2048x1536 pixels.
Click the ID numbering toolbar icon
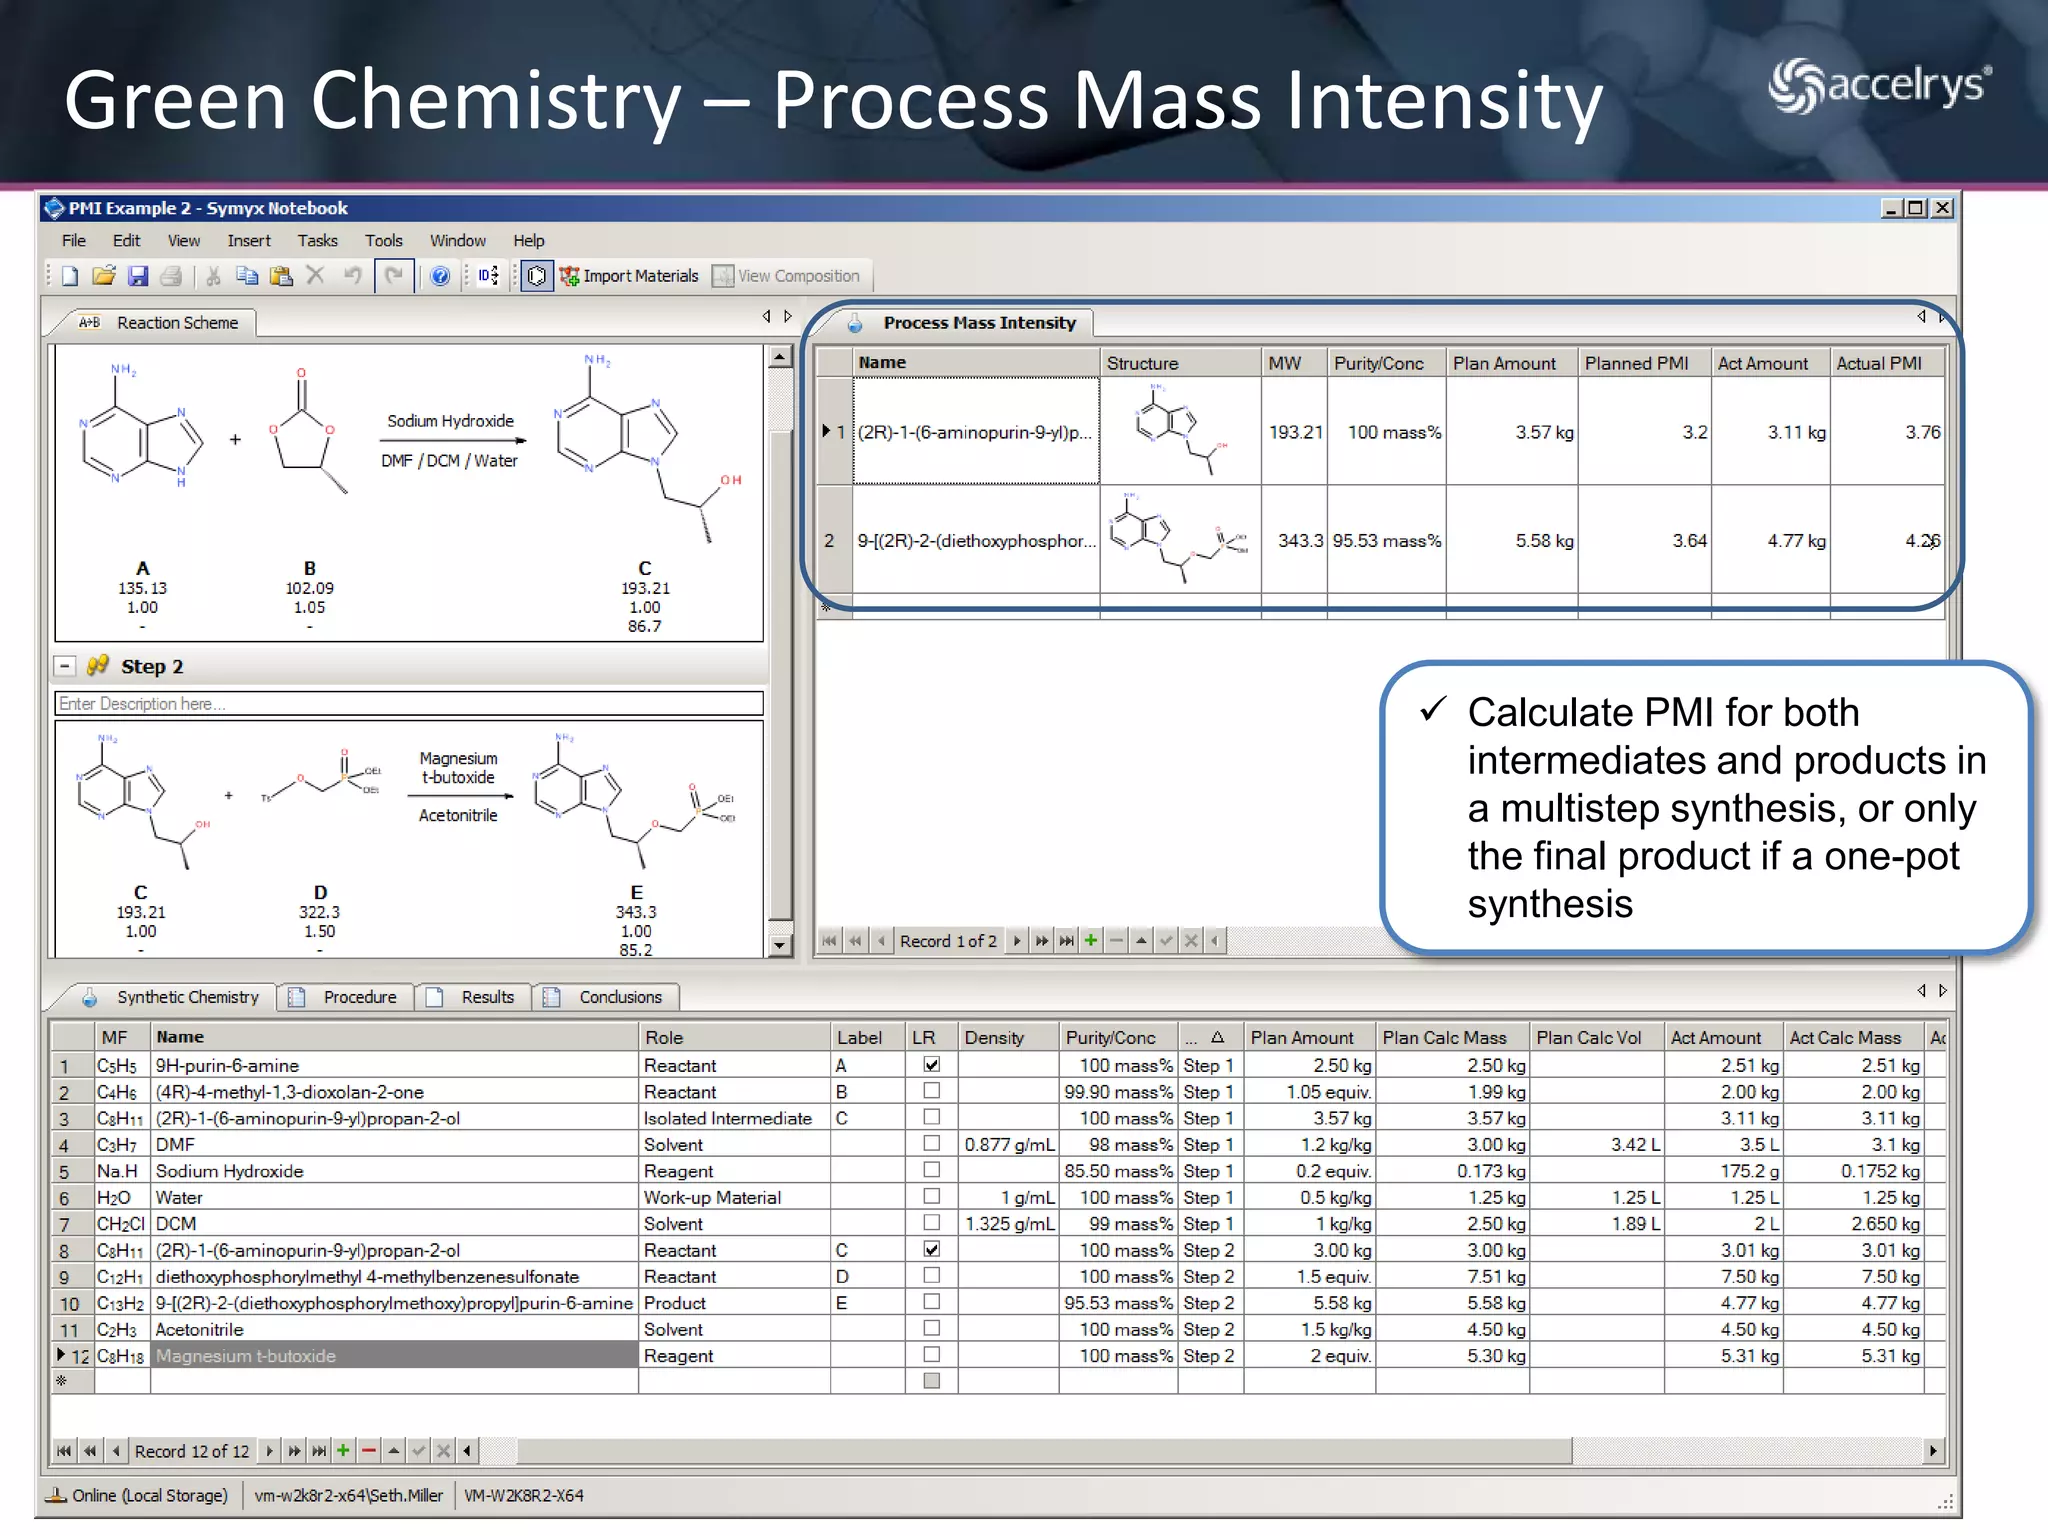coord(488,276)
